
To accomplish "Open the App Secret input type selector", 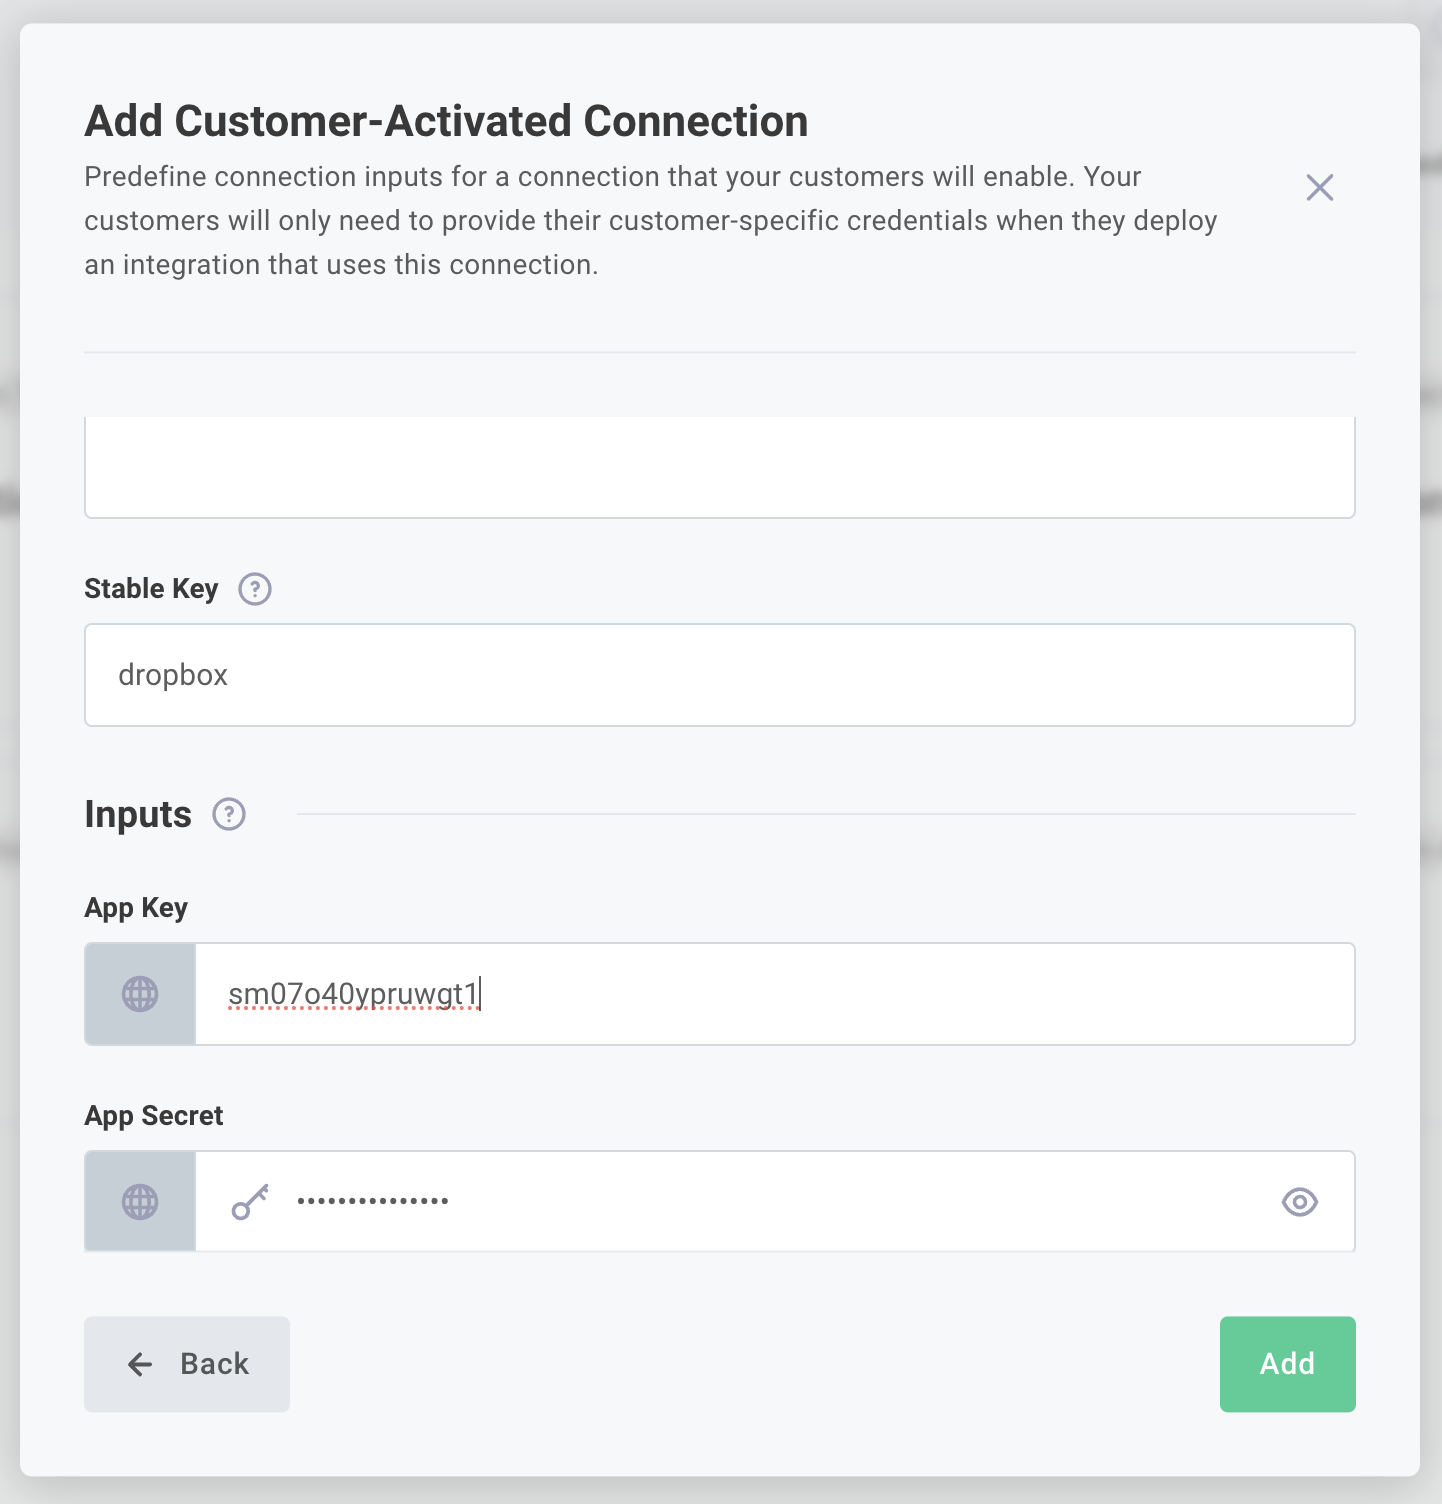I will click(x=139, y=1201).
